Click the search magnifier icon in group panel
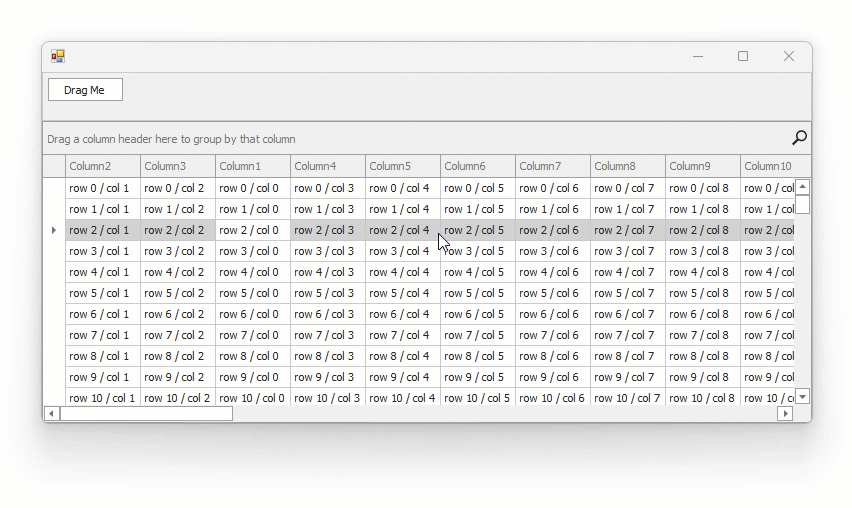Image resolution: width=852 pixels, height=508 pixels. click(x=799, y=138)
